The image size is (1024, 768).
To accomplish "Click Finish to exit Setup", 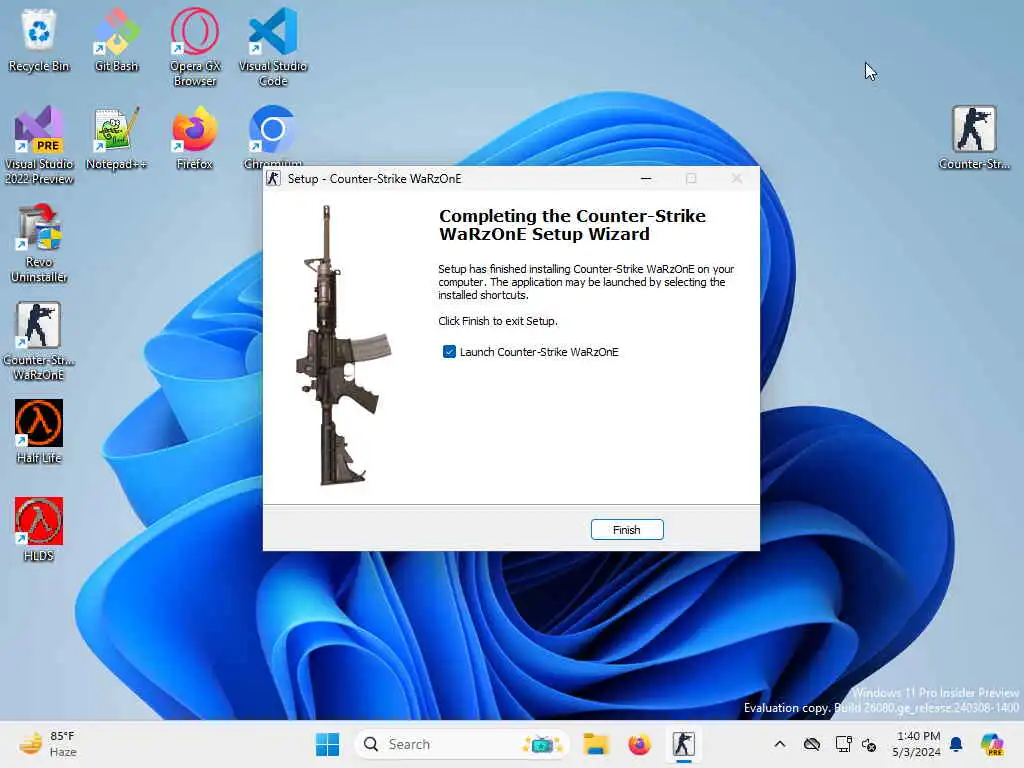I will click(x=626, y=530).
